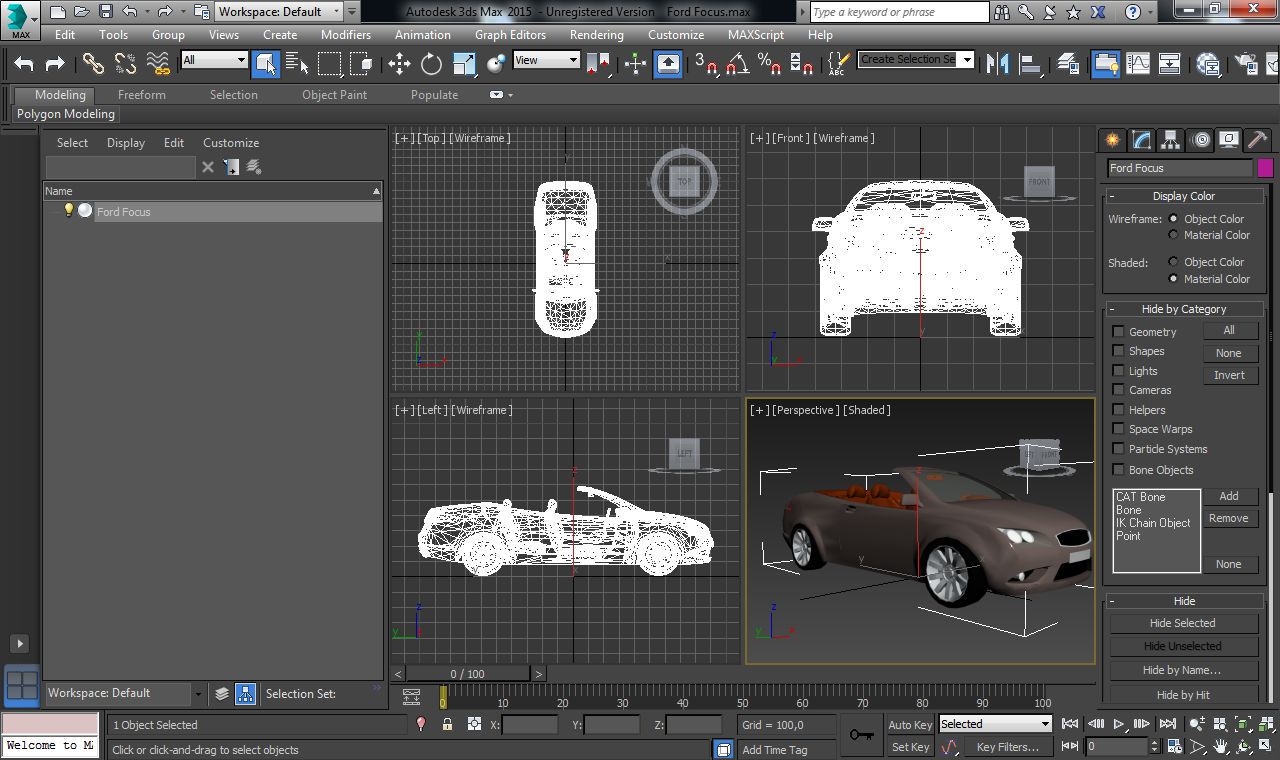
Task: Enable the Space Warps hide checkbox
Action: coord(1118,429)
